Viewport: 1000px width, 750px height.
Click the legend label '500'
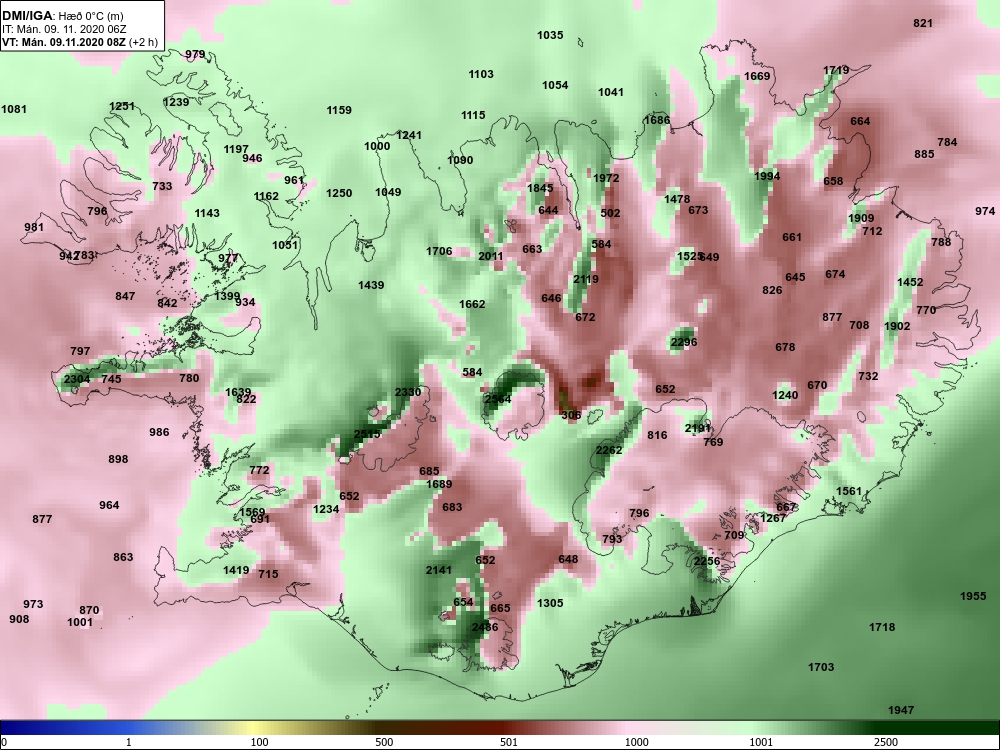pos(385,742)
